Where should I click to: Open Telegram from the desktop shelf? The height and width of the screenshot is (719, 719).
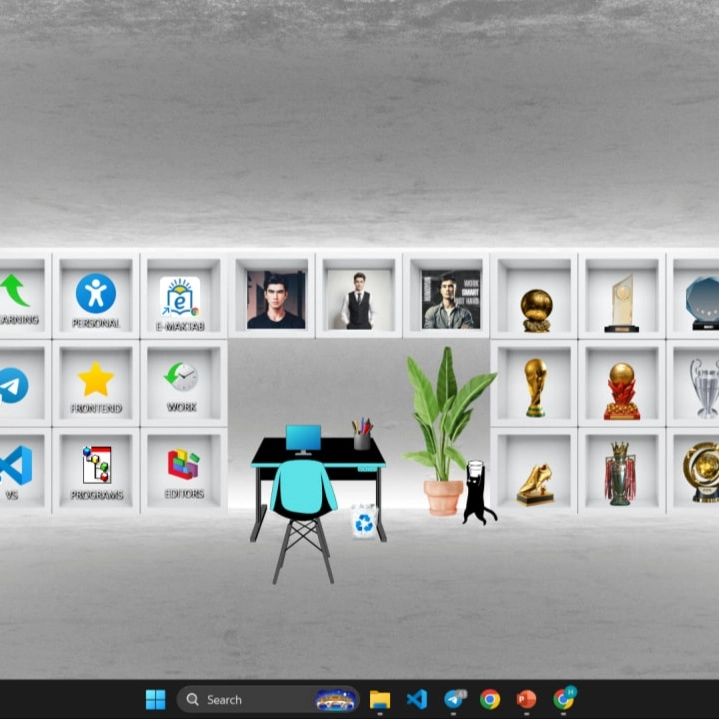click(x=12, y=385)
